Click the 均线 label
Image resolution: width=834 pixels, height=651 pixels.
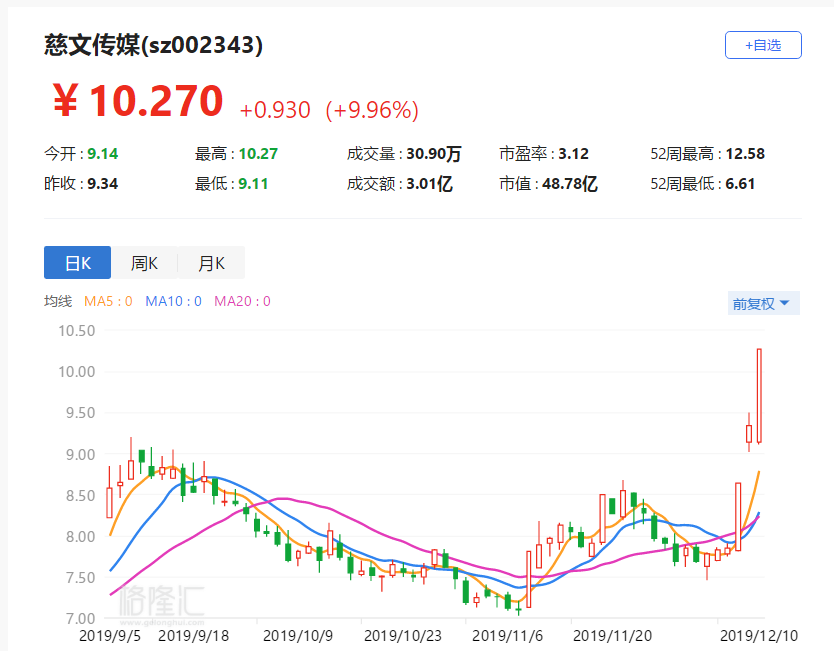[58, 302]
